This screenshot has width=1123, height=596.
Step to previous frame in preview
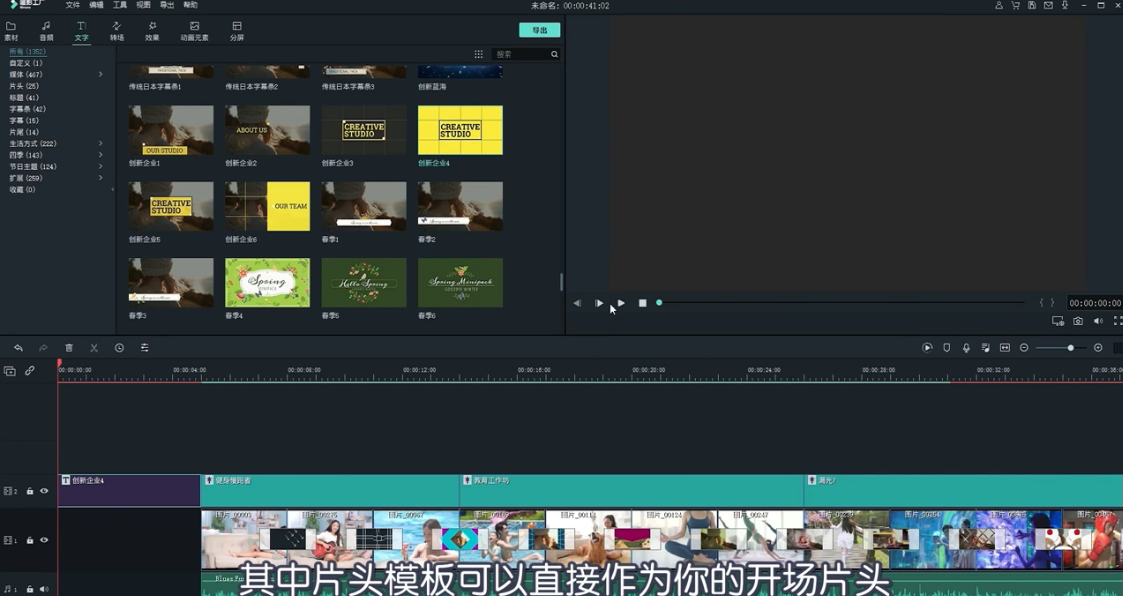577,303
